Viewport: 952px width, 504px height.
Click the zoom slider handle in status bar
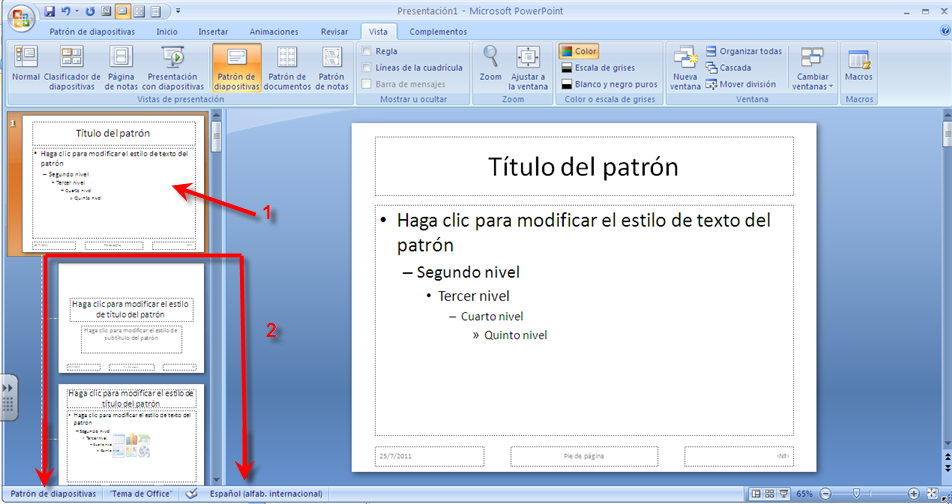point(856,494)
